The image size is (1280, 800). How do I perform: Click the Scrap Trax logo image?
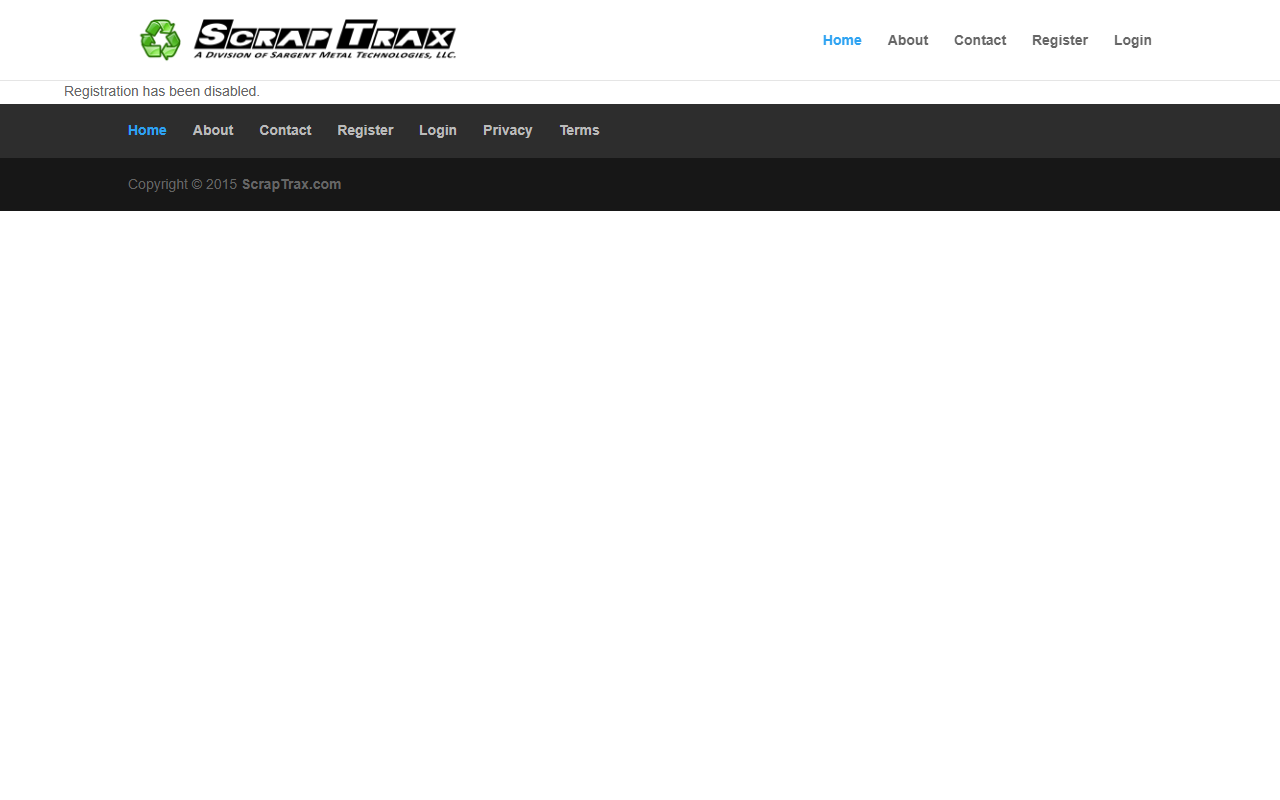[297, 40]
